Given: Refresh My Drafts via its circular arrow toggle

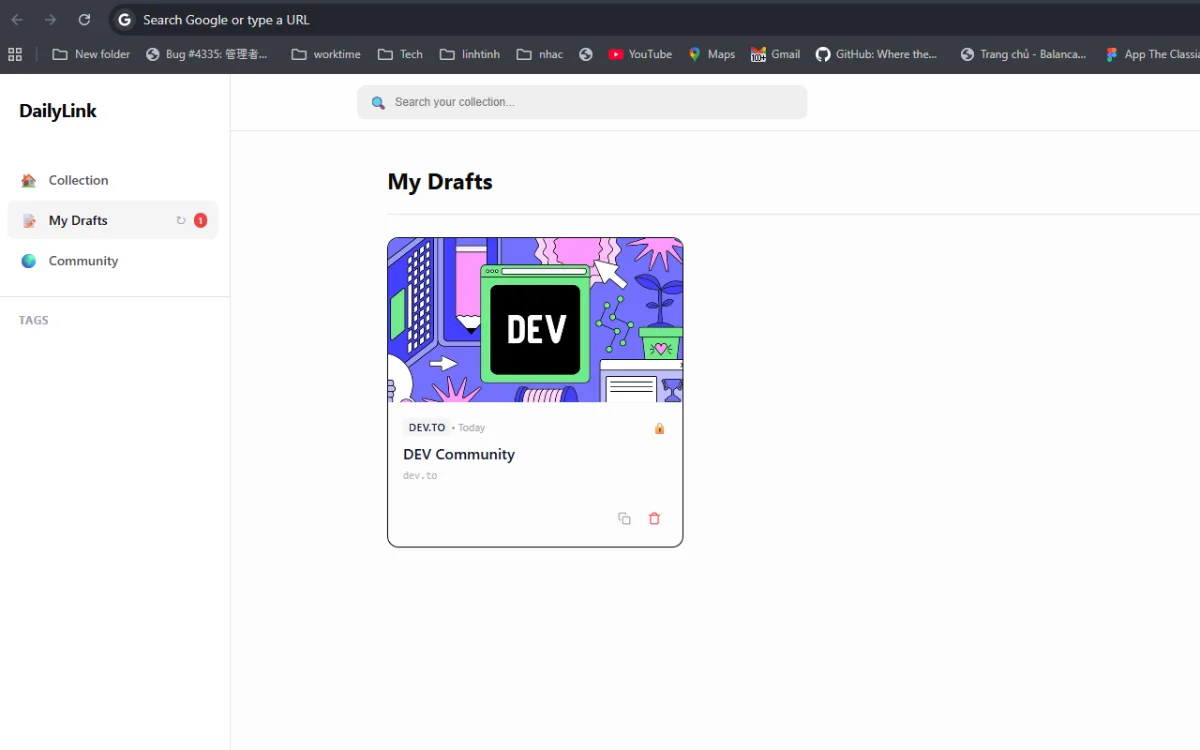Looking at the screenshot, I should (x=180, y=220).
